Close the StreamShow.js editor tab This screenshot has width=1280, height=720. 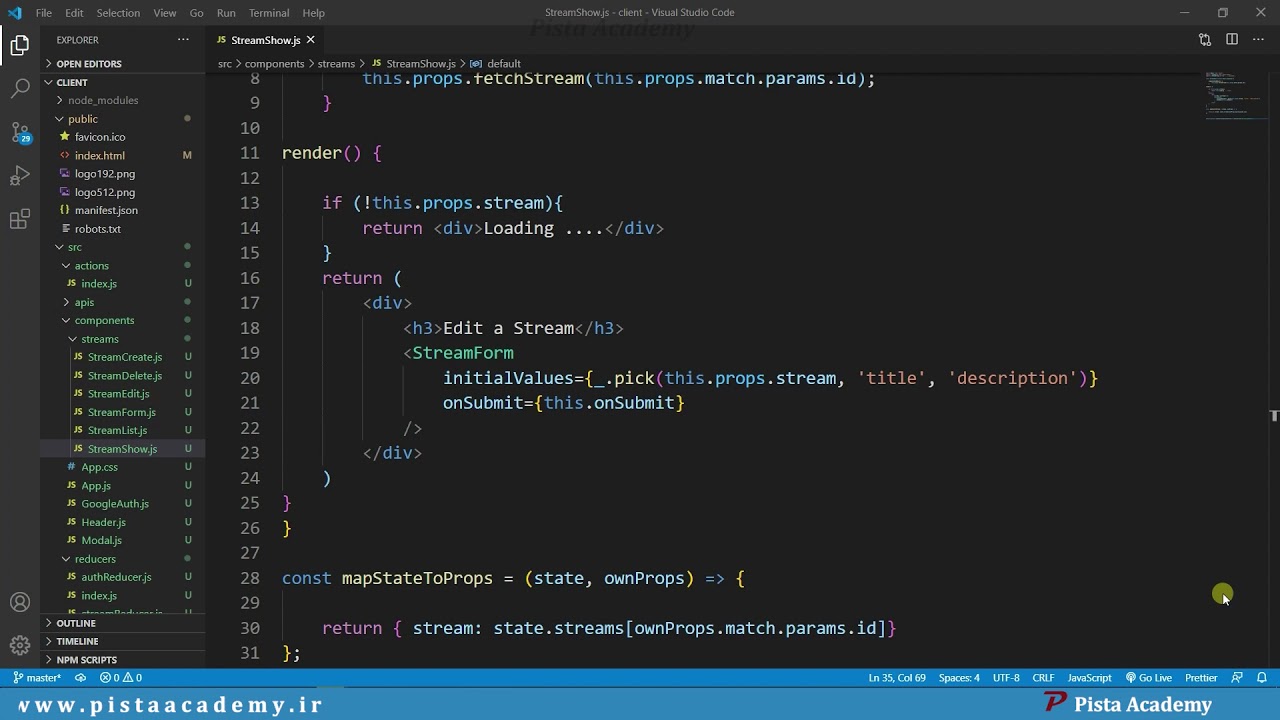click(310, 40)
